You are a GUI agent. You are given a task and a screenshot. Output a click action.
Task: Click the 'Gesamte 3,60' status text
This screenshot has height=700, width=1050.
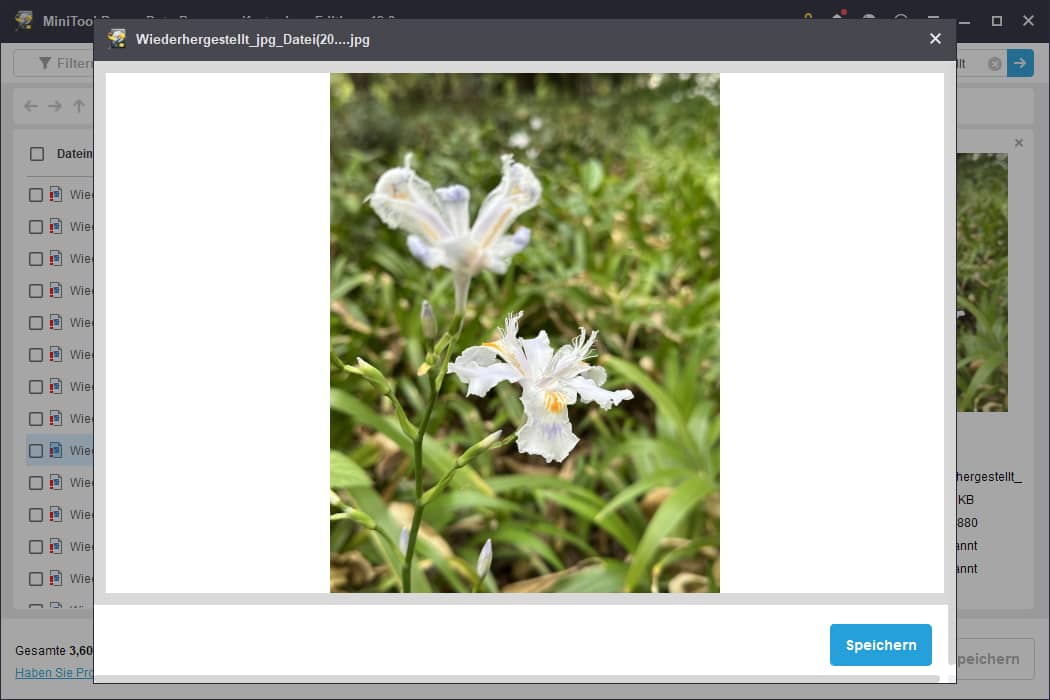(x=54, y=650)
